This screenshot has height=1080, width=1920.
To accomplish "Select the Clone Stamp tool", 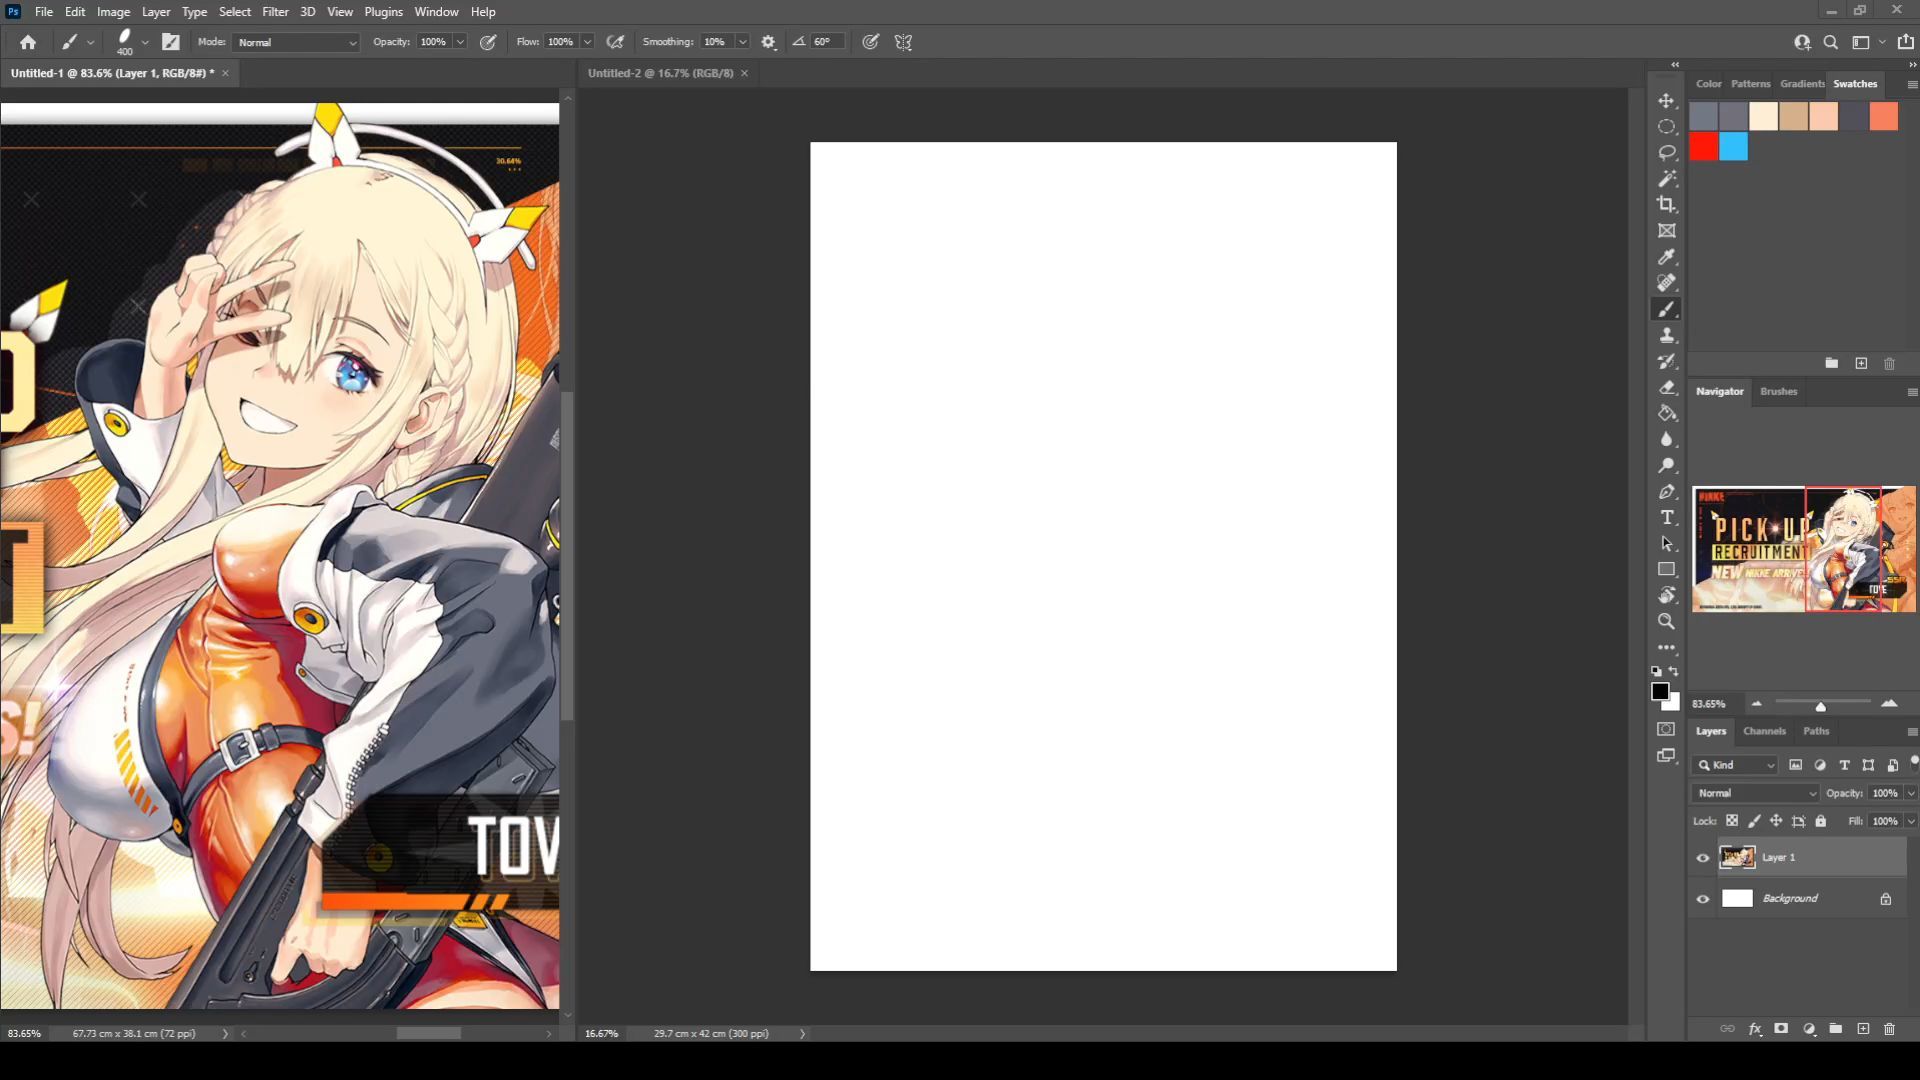I will click(1666, 335).
